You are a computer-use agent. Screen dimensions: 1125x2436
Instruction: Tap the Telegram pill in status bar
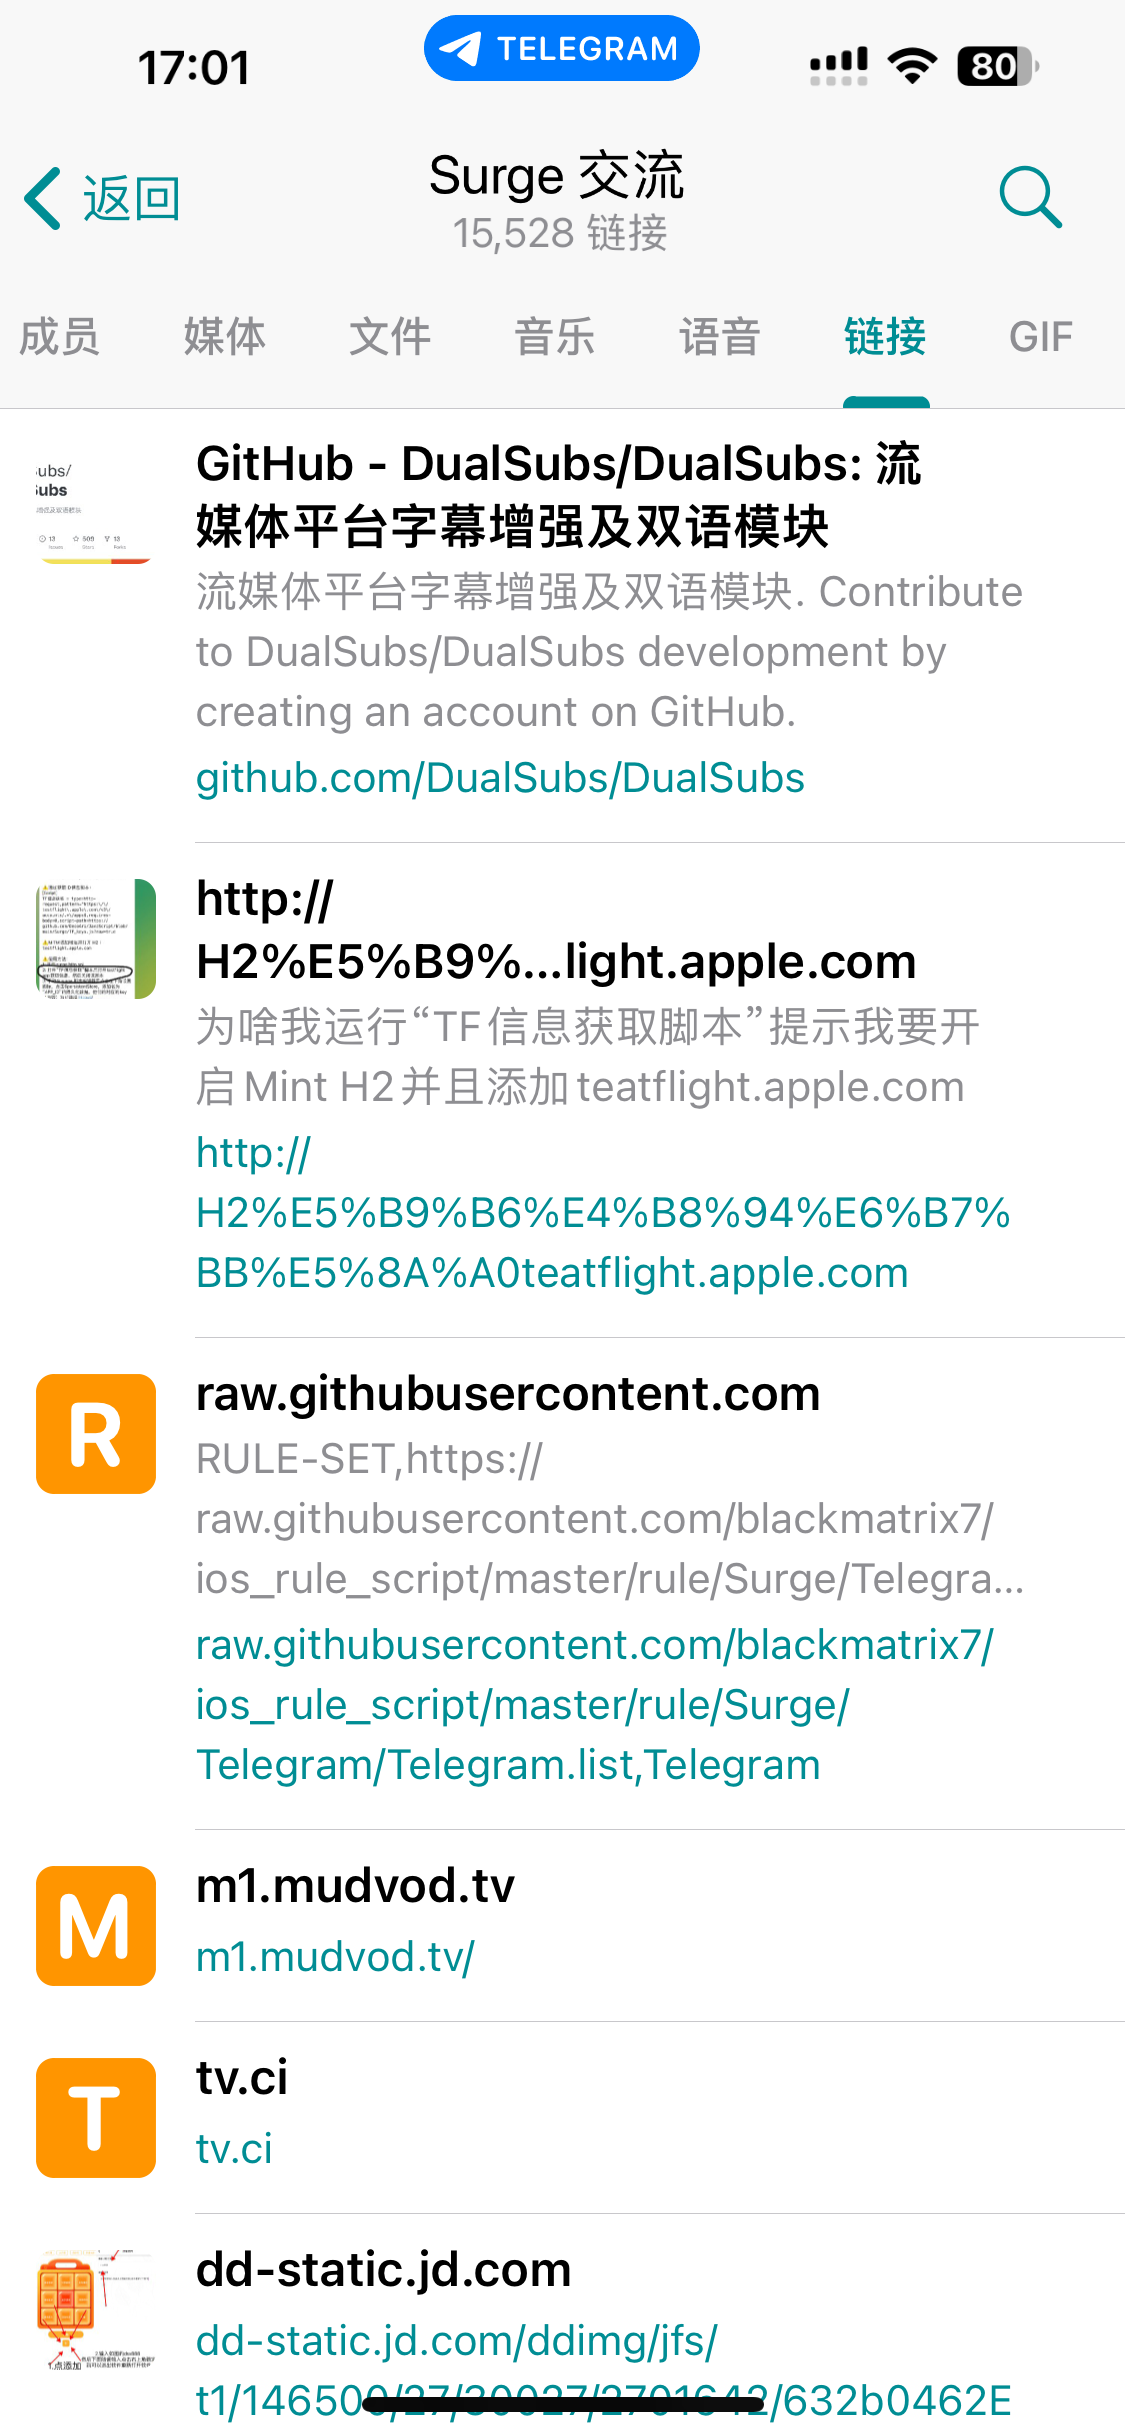point(561,48)
